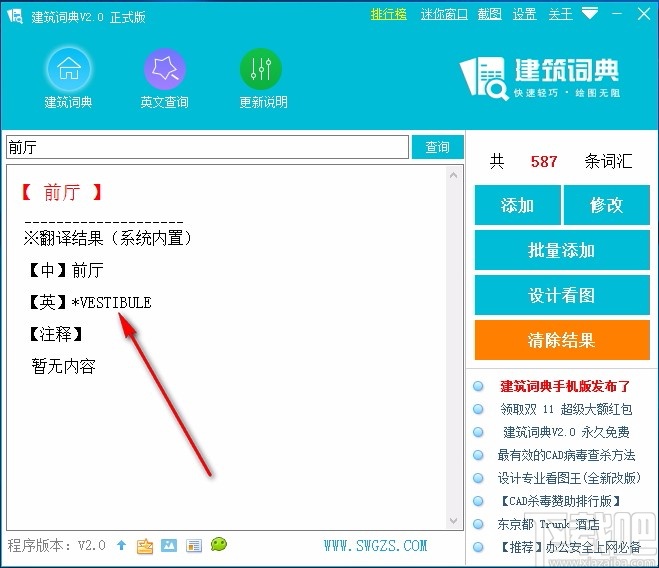The image size is (659, 568).
Task: Open the 截图 screenshot tool
Action: coord(490,14)
